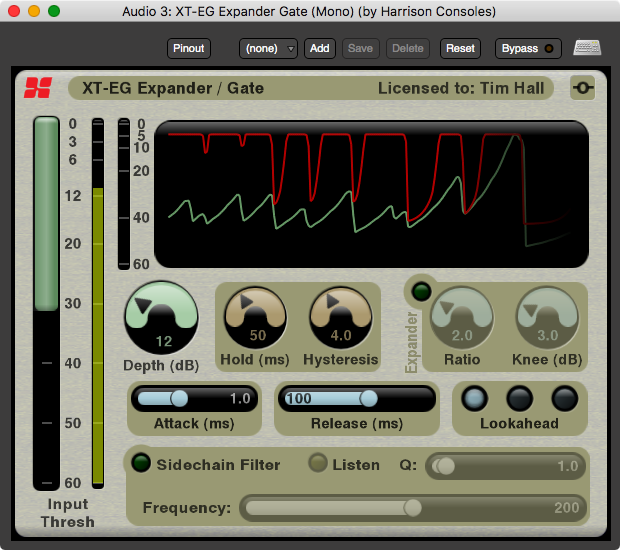Screen dimensions: 620x550
Task: Click the Depth value 12
Action: click(163, 341)
